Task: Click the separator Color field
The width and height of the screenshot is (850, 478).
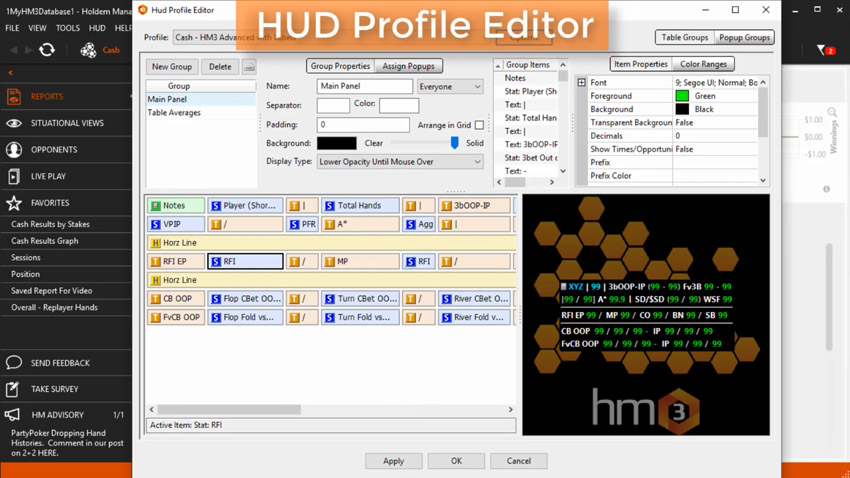Action: (399, 105)
